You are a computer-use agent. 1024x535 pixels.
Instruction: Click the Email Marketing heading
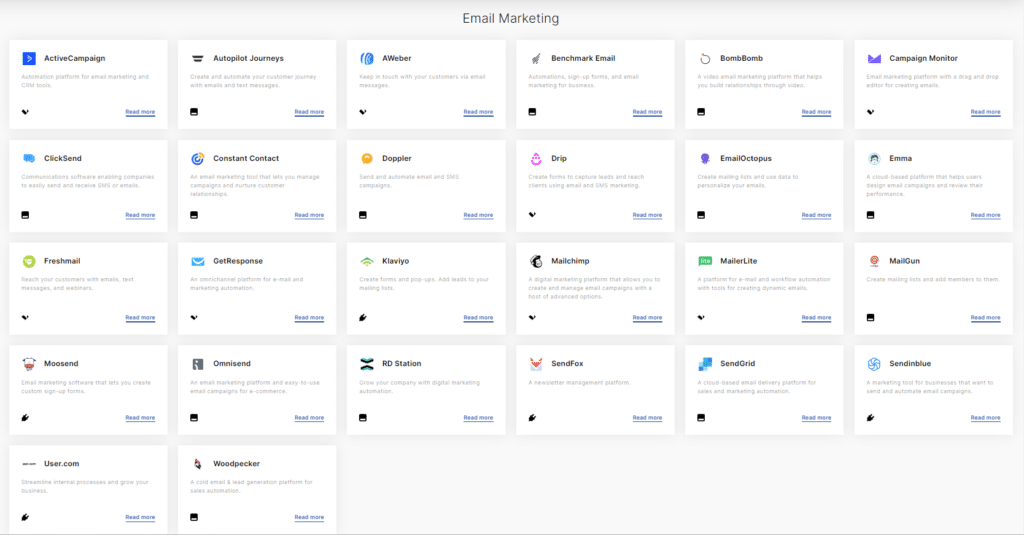[x=511, y=18]
